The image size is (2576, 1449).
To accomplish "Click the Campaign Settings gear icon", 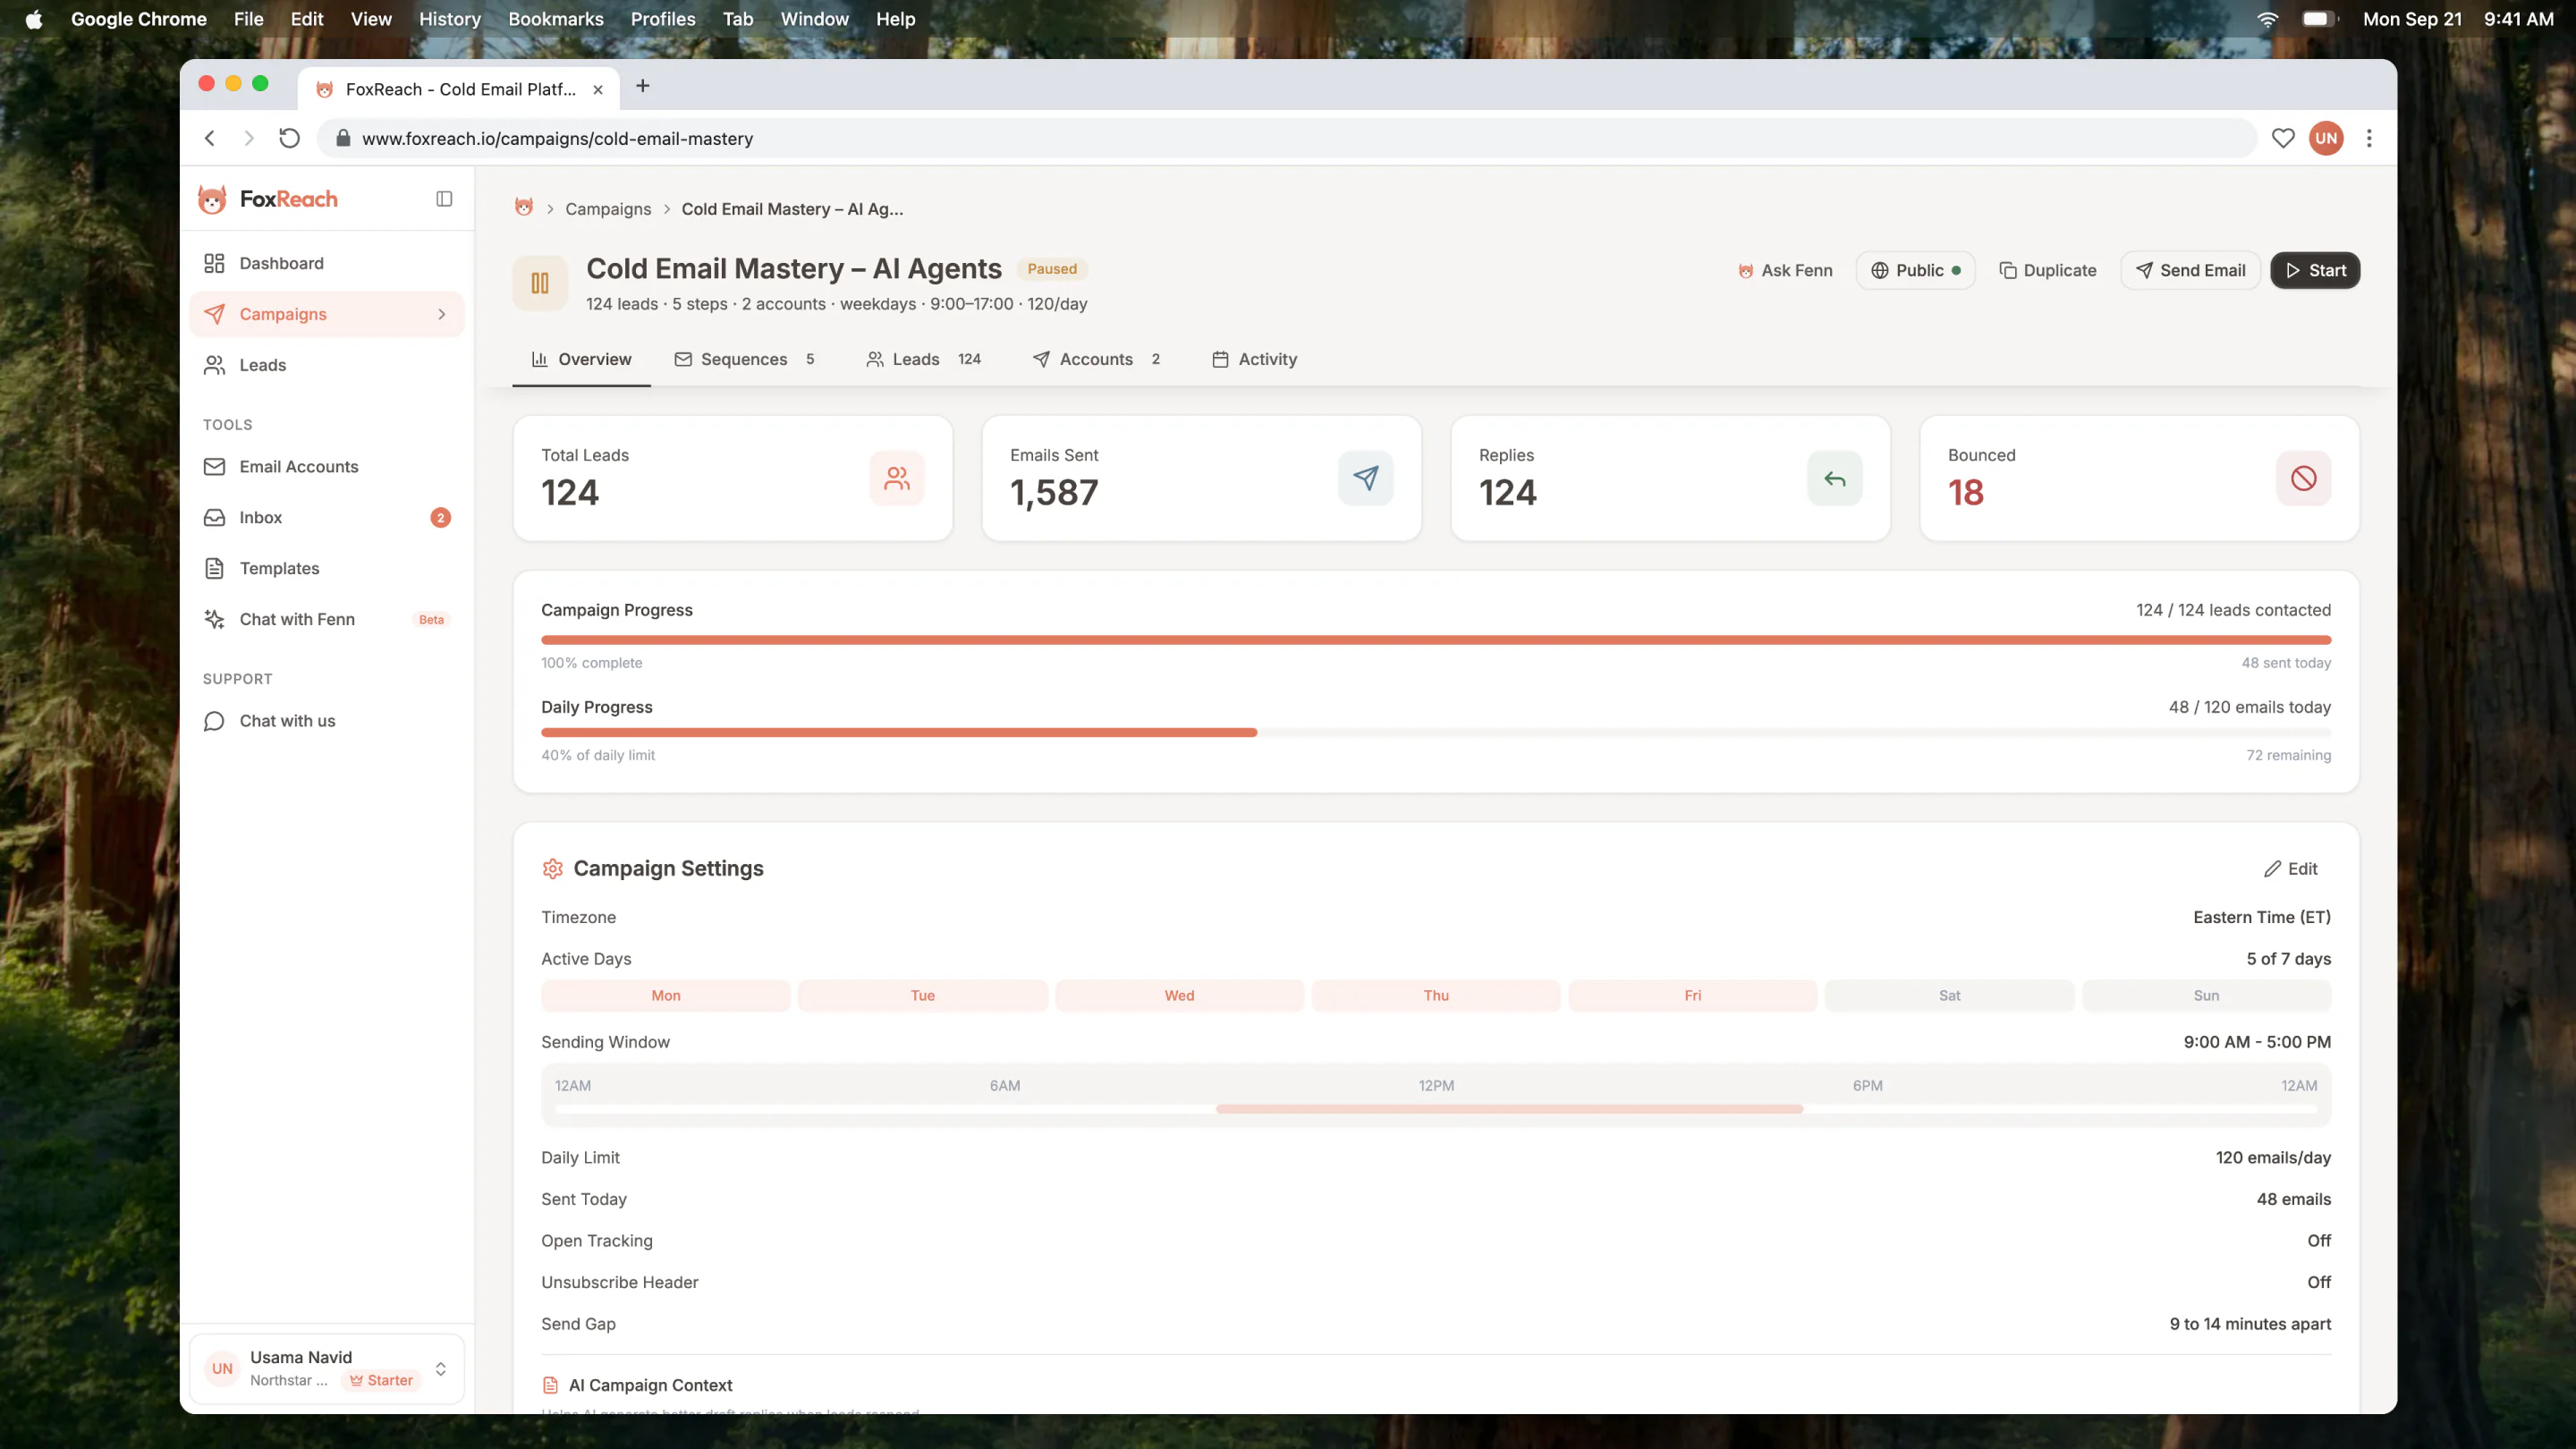I will click(552, 868).
